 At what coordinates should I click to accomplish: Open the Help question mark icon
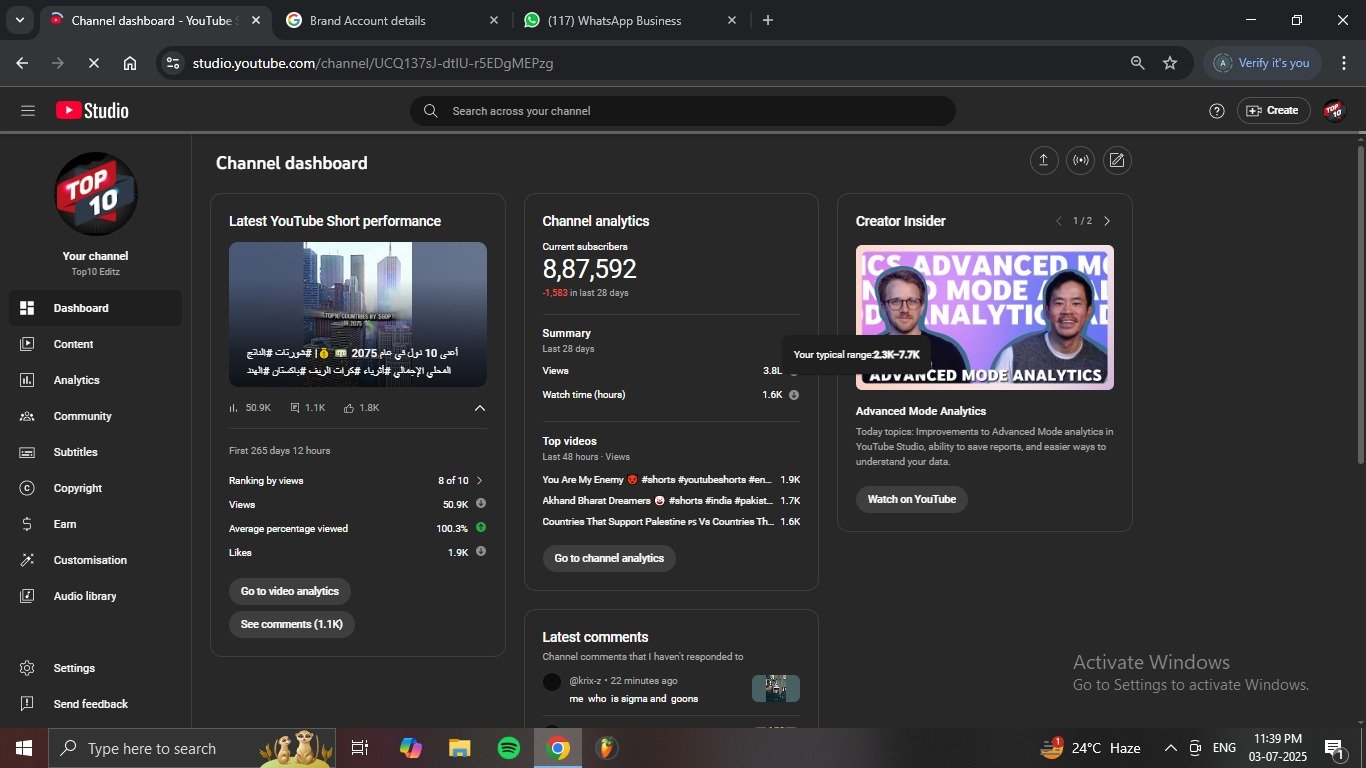pos(1217,111)
